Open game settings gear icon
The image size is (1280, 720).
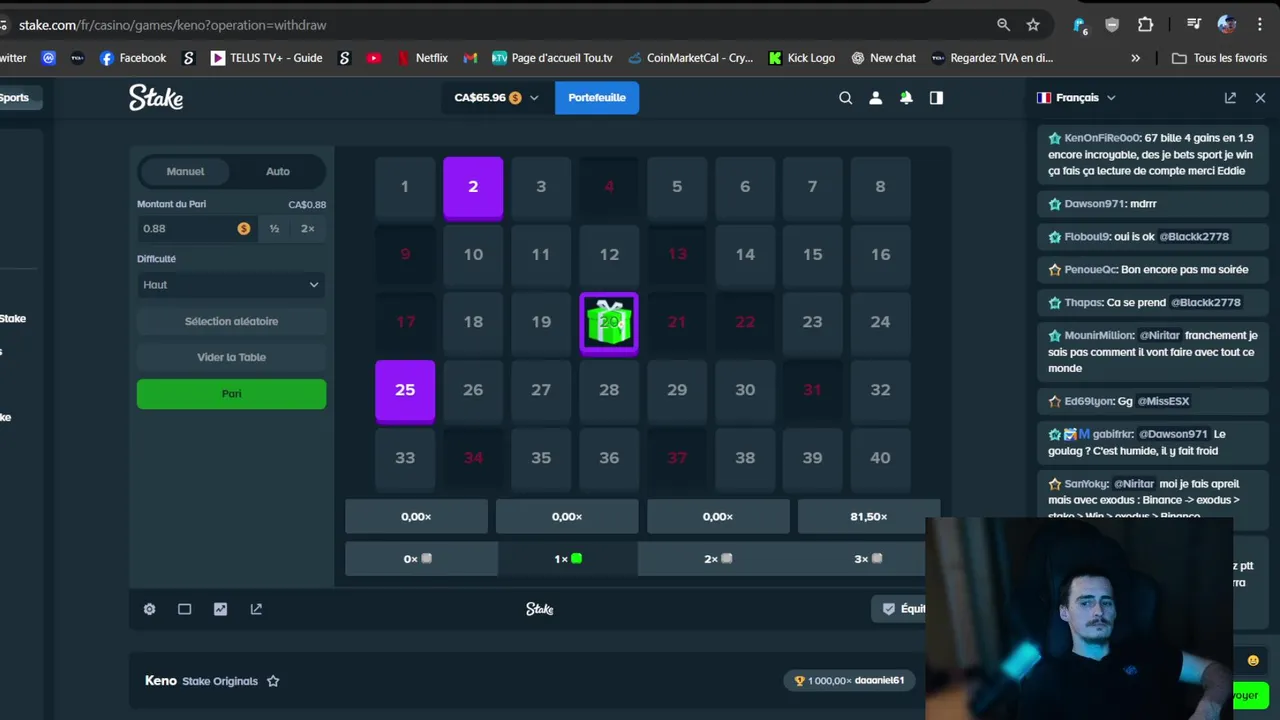(x=150, y=609)
